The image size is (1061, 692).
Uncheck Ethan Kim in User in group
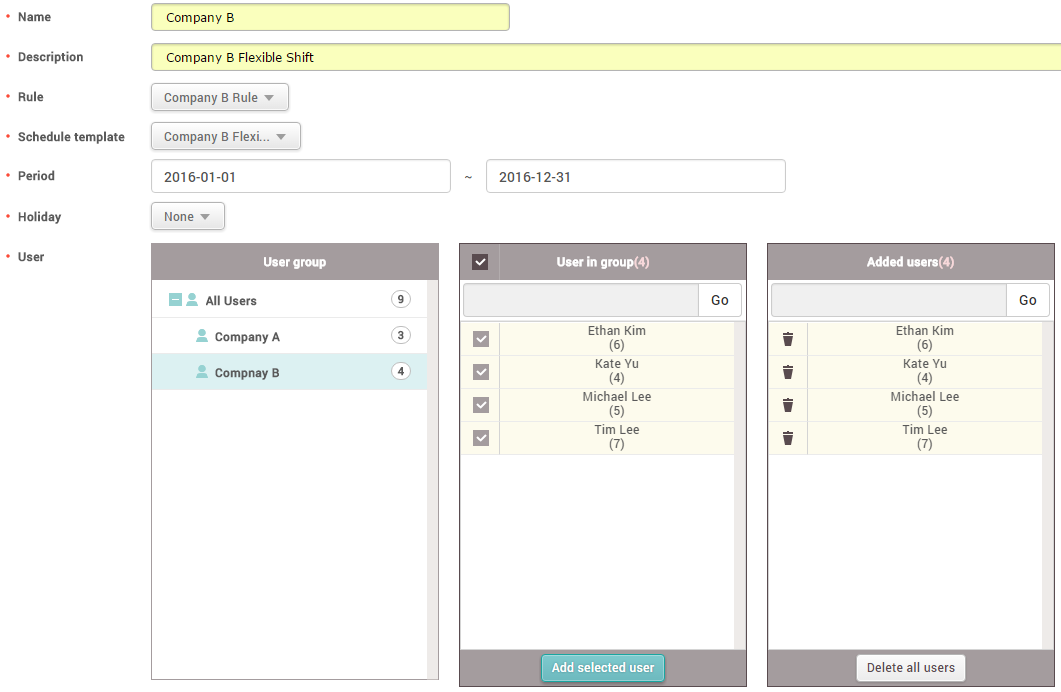[481, 339]
